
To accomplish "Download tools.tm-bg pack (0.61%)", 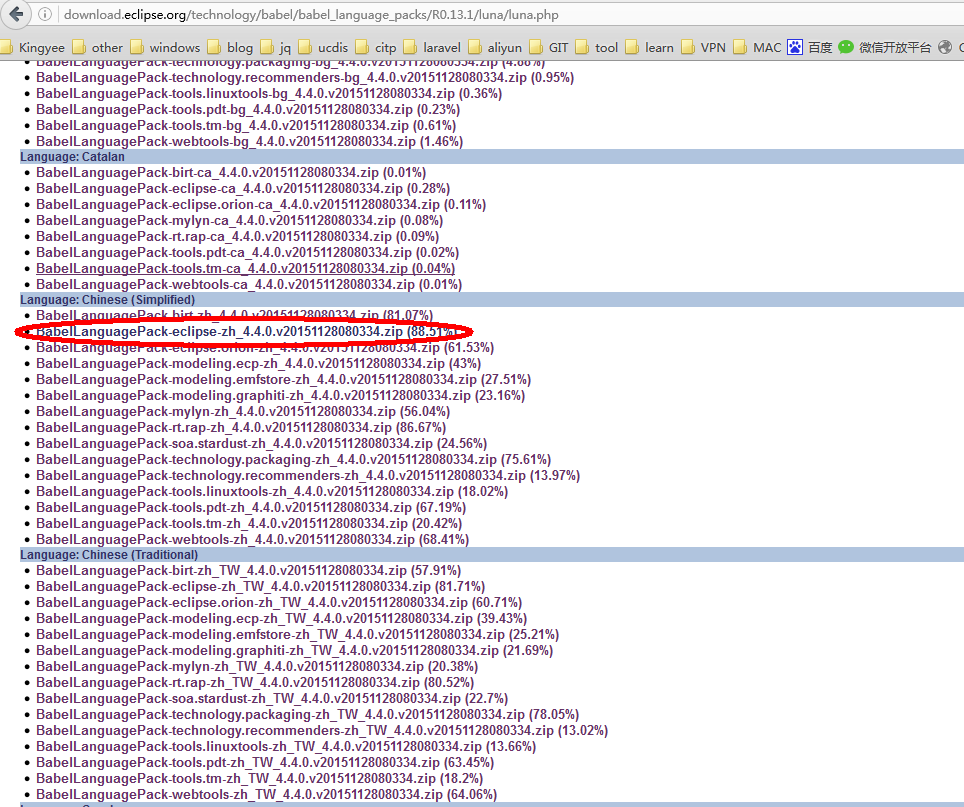I will [246, 125].
